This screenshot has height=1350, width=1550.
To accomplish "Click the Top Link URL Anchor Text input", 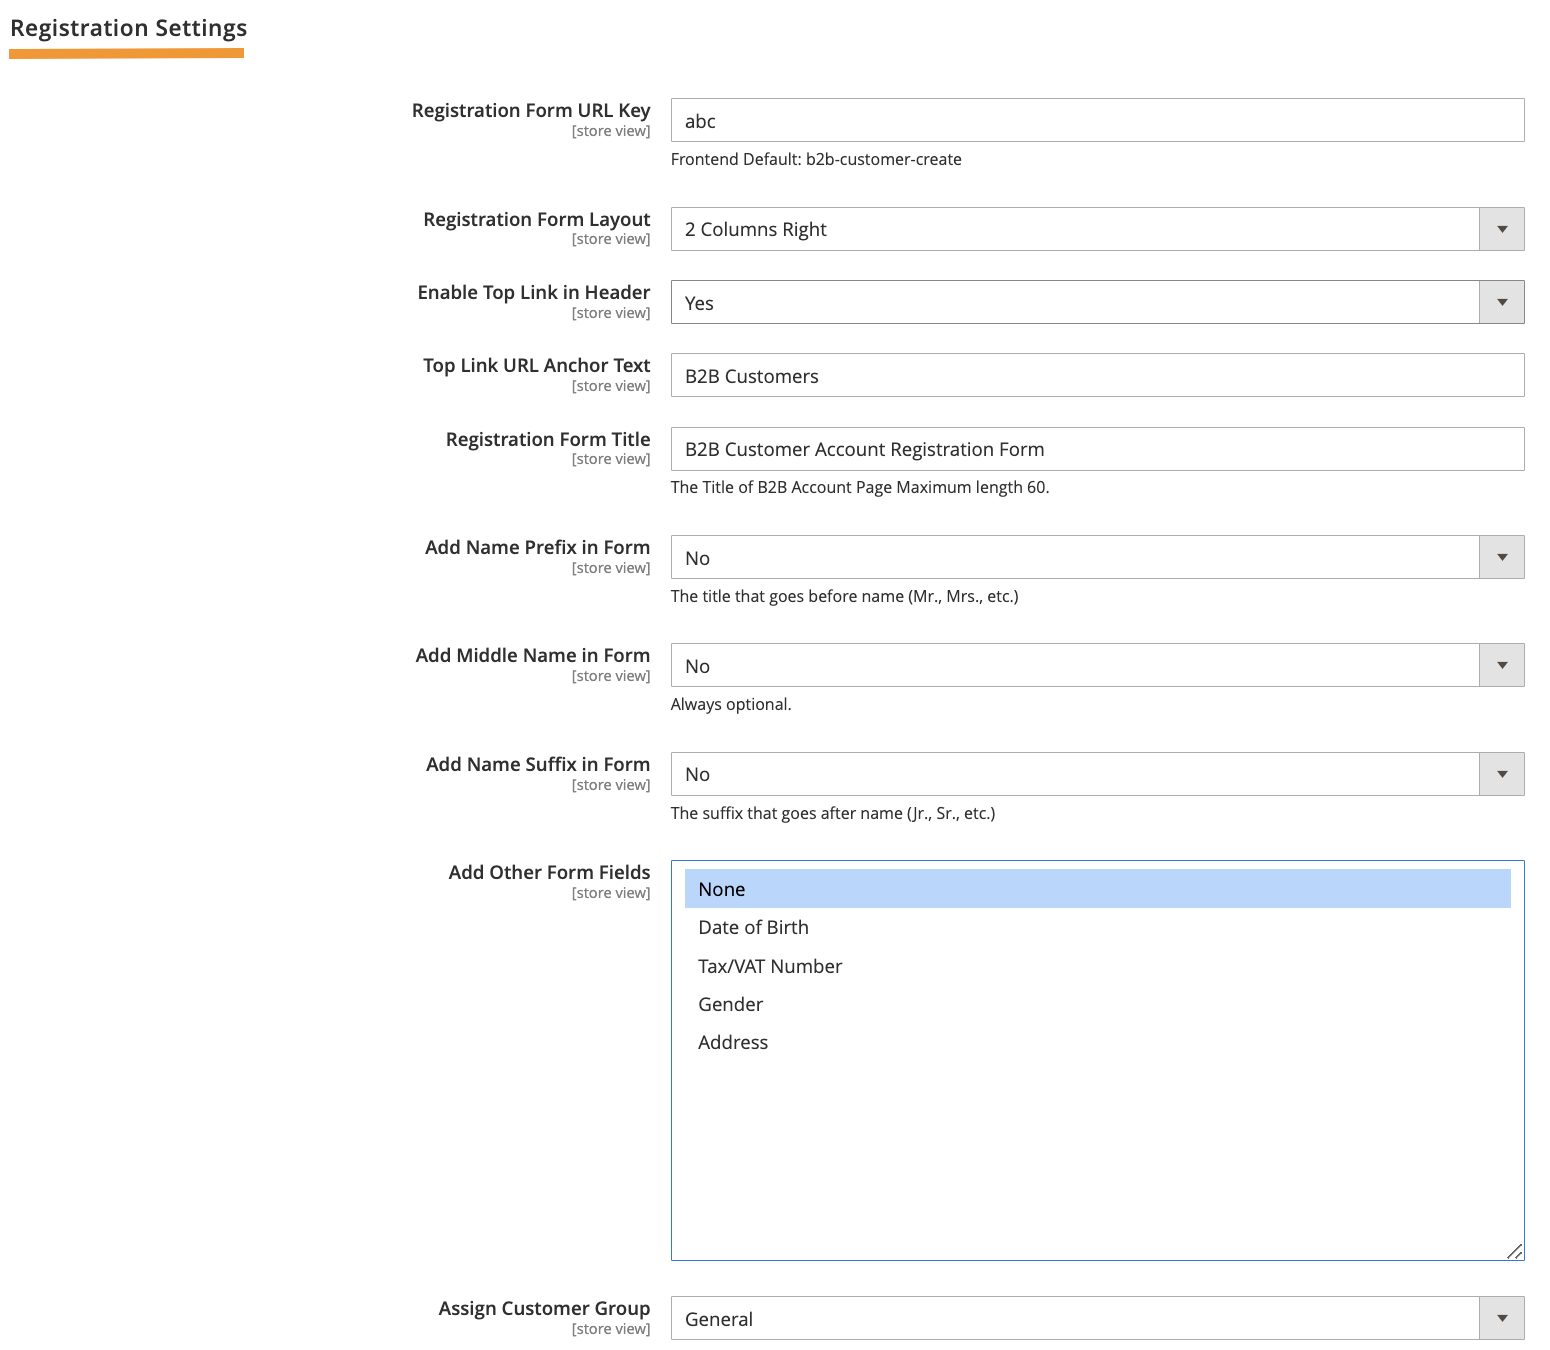I will [1097, 375].
